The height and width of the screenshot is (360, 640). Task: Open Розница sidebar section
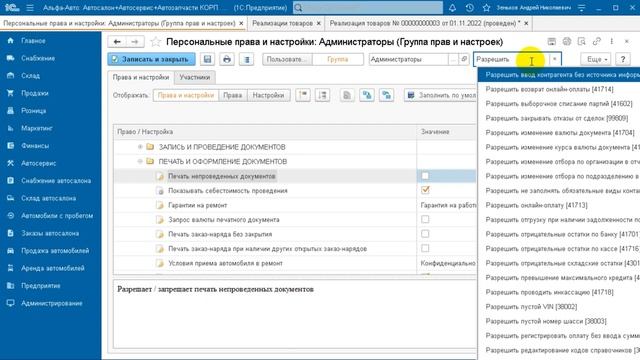coord(33,111)
